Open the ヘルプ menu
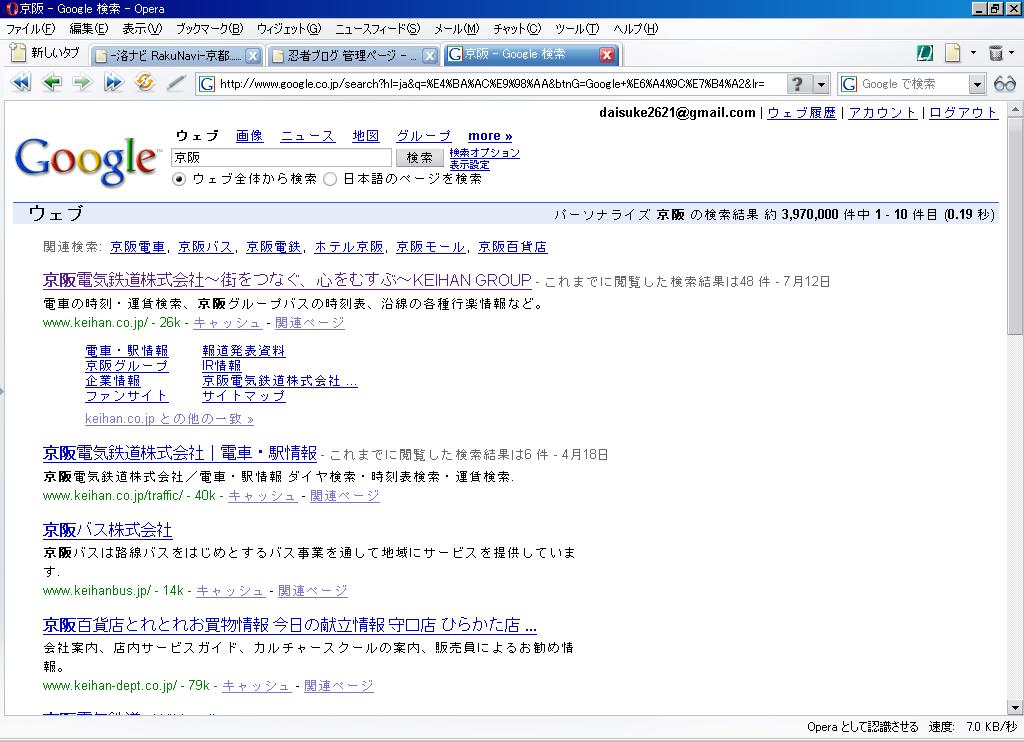Viewport: 1024px width, 742px height. 635,29
